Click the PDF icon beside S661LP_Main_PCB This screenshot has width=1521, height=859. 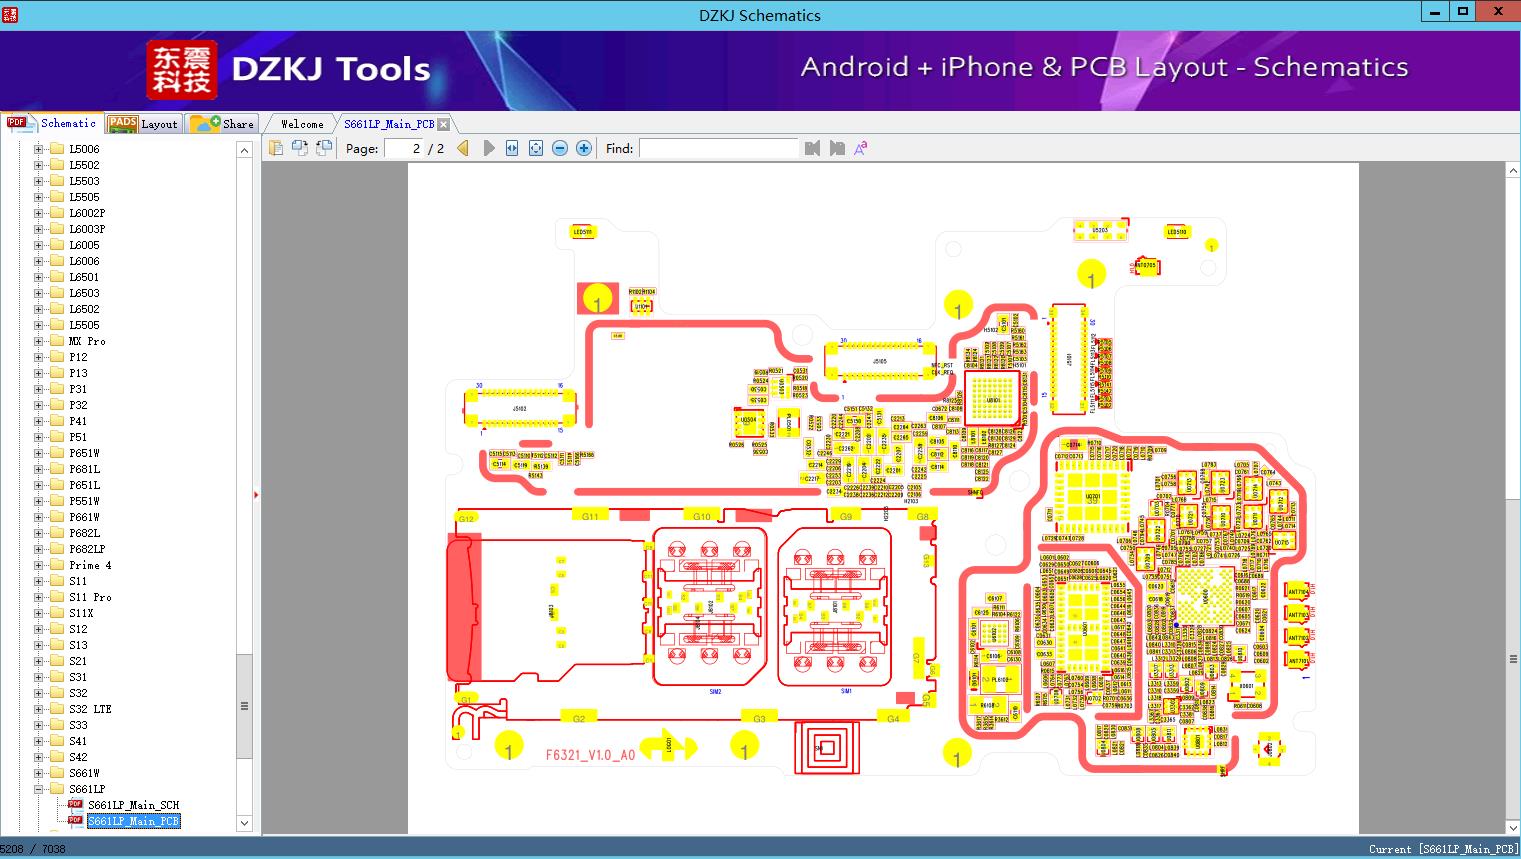(75, 821)
